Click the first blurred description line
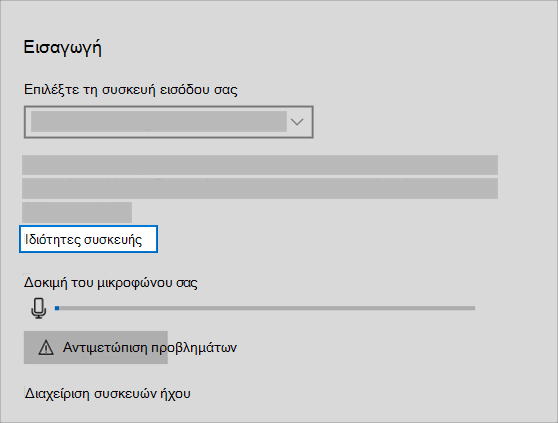The width and height of the screenshot is (558, 423). 260,165
